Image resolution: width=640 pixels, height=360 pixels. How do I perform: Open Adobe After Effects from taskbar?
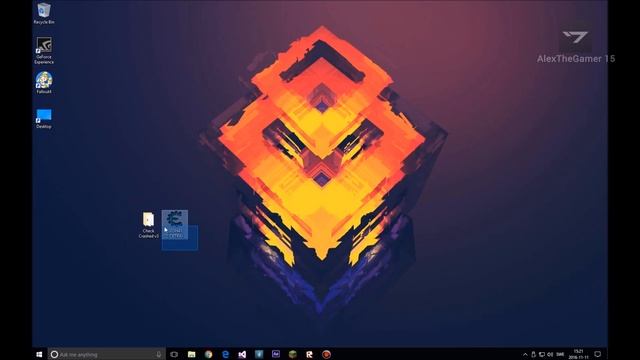(x=276, y=354)
